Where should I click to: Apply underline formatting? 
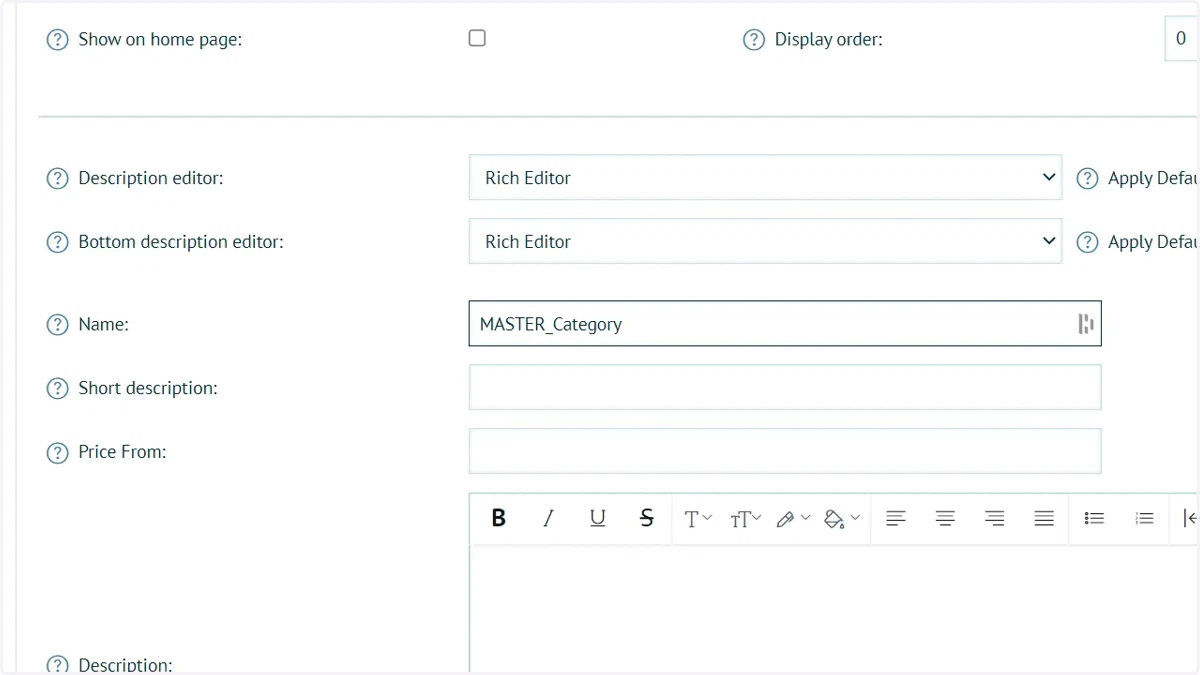pos(597,518)
